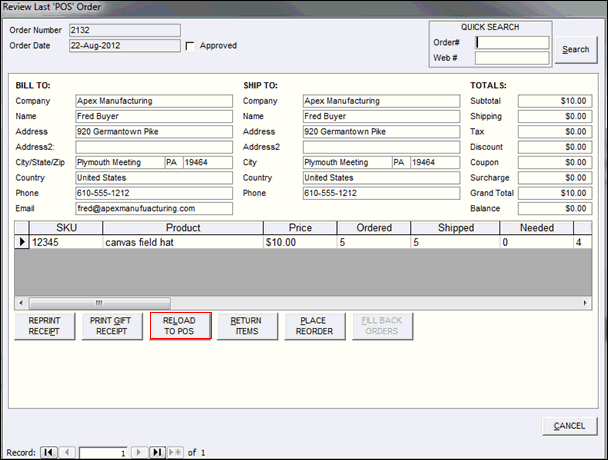This screenshot has height=460, width=608.
Task: Click previous record navigation arrow
Action: 67,452
